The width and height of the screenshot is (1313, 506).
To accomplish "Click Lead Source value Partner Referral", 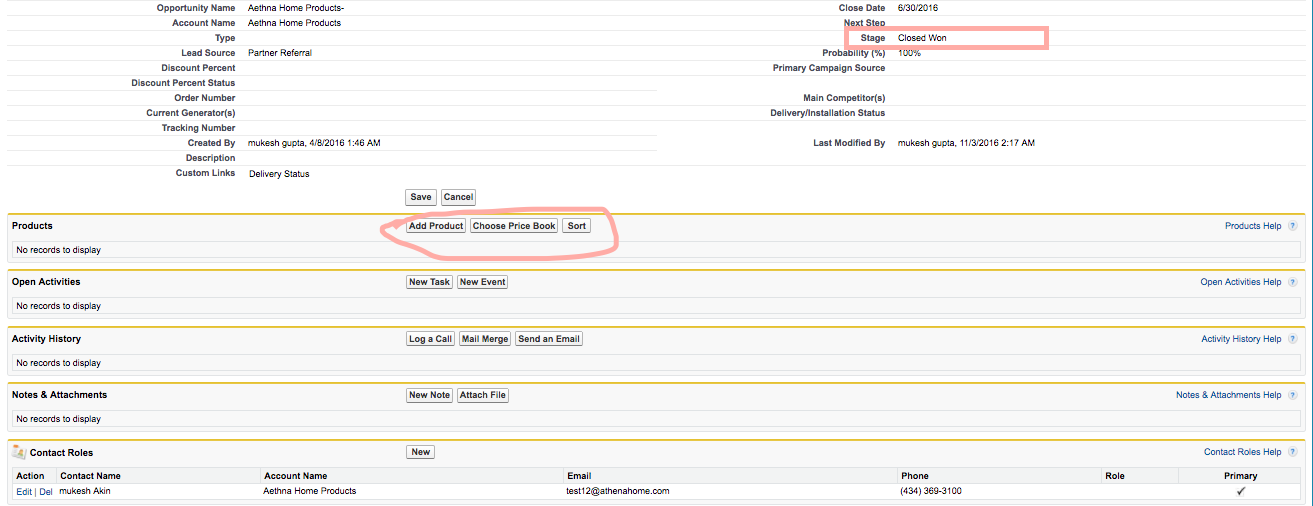I will pos(280,53).
